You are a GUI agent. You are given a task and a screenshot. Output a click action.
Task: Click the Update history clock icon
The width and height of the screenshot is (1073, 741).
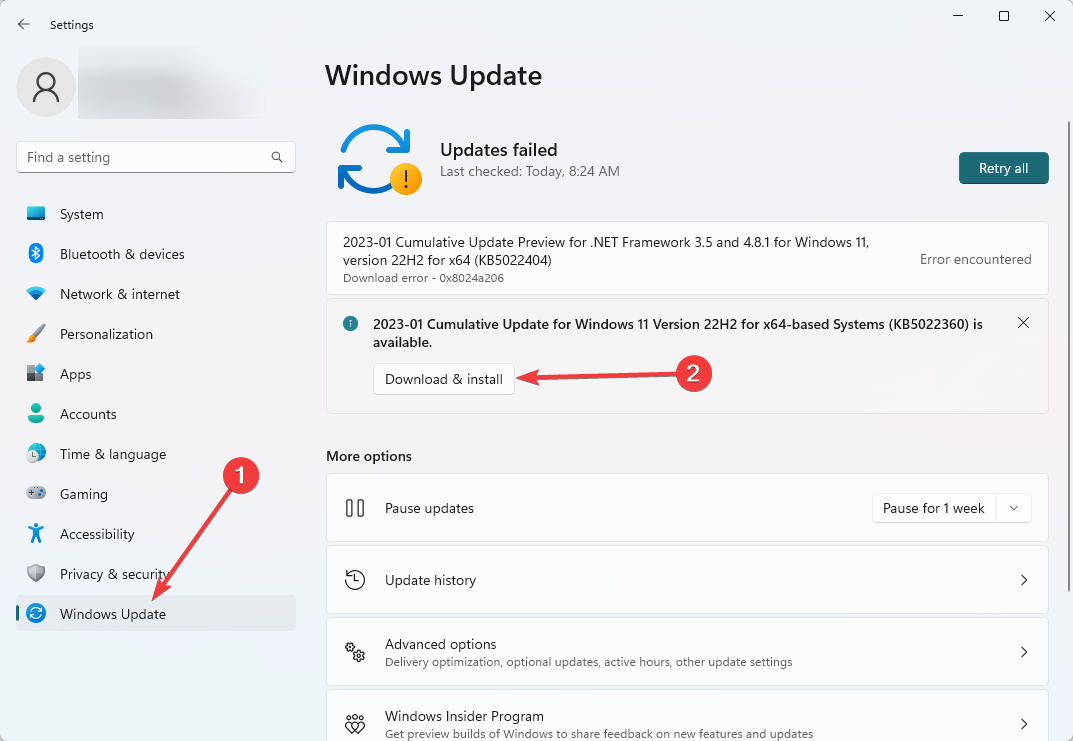[354, 580]
